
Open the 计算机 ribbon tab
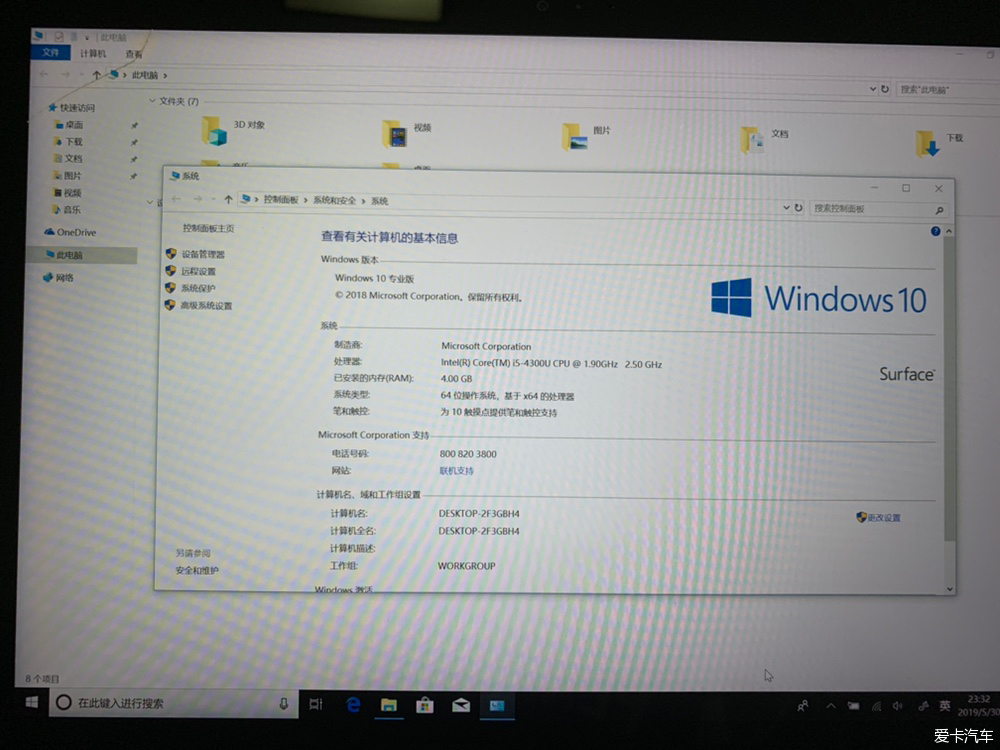[x=93, y=54]
